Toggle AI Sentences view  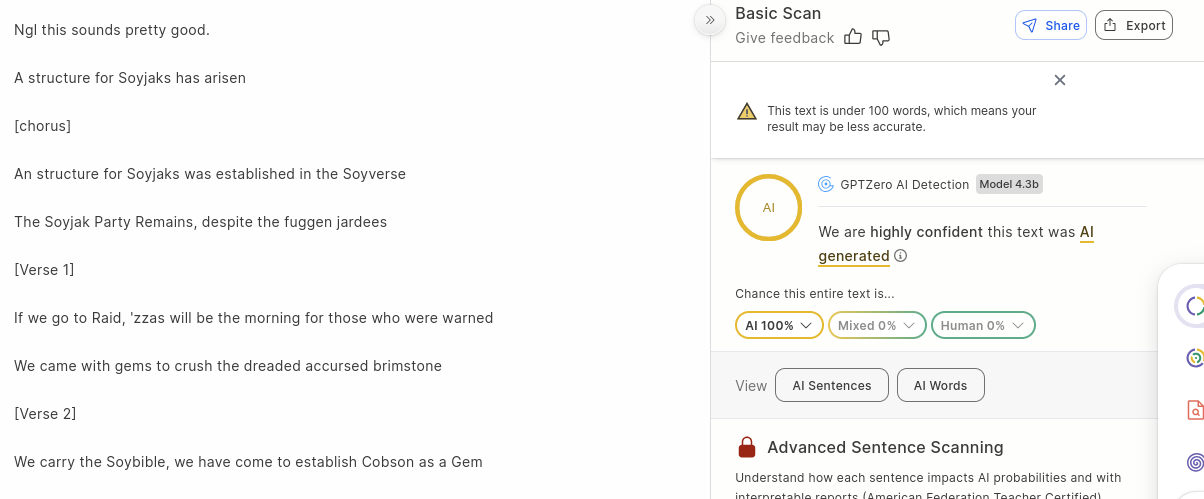point(832,385)
